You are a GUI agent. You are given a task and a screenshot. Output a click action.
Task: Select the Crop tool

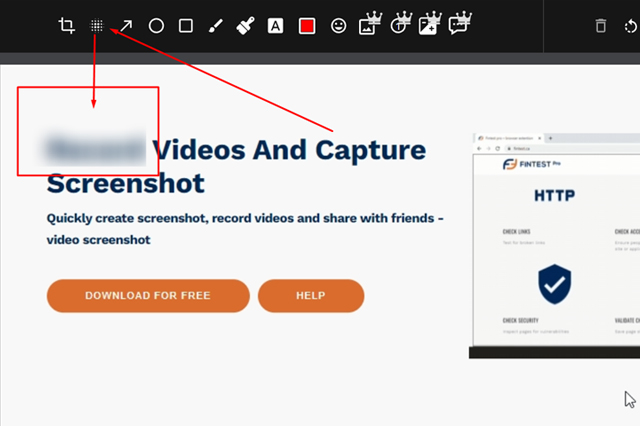[x=67, y=26]
